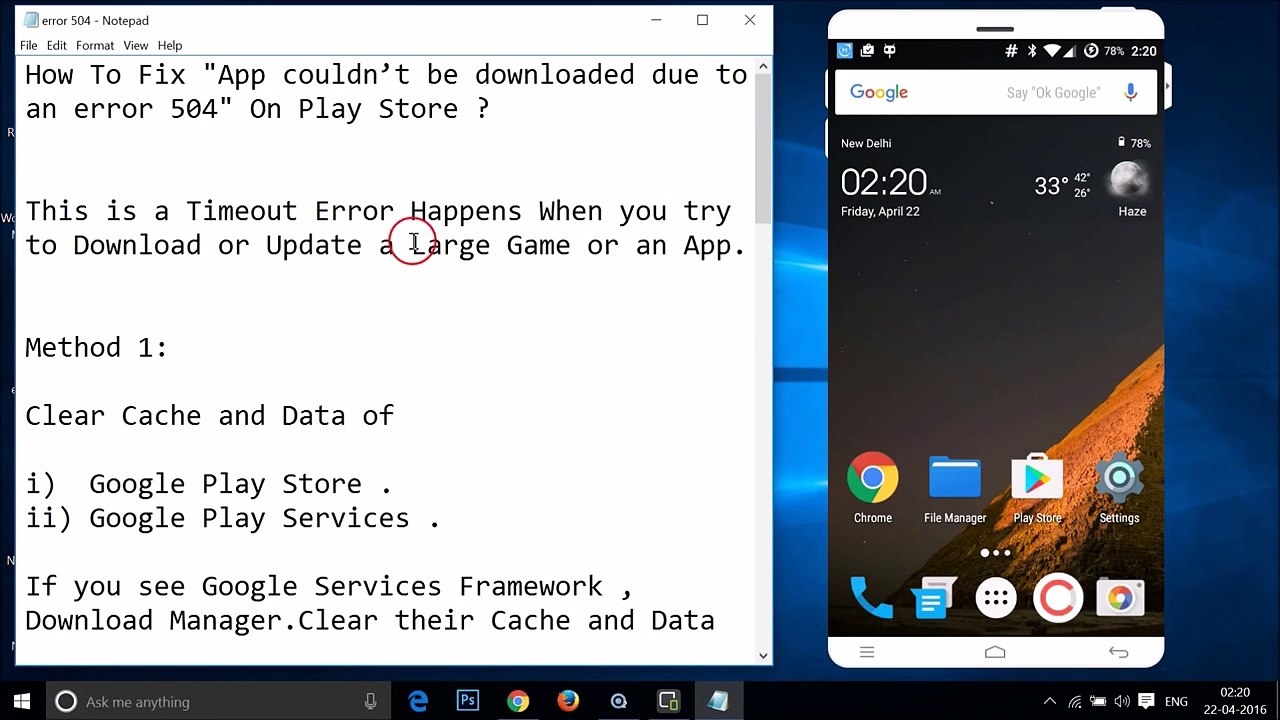Open the Notepad View menu
This screenshot has width=1280, height=720.
pyautogui.click(x=135, y=45)
